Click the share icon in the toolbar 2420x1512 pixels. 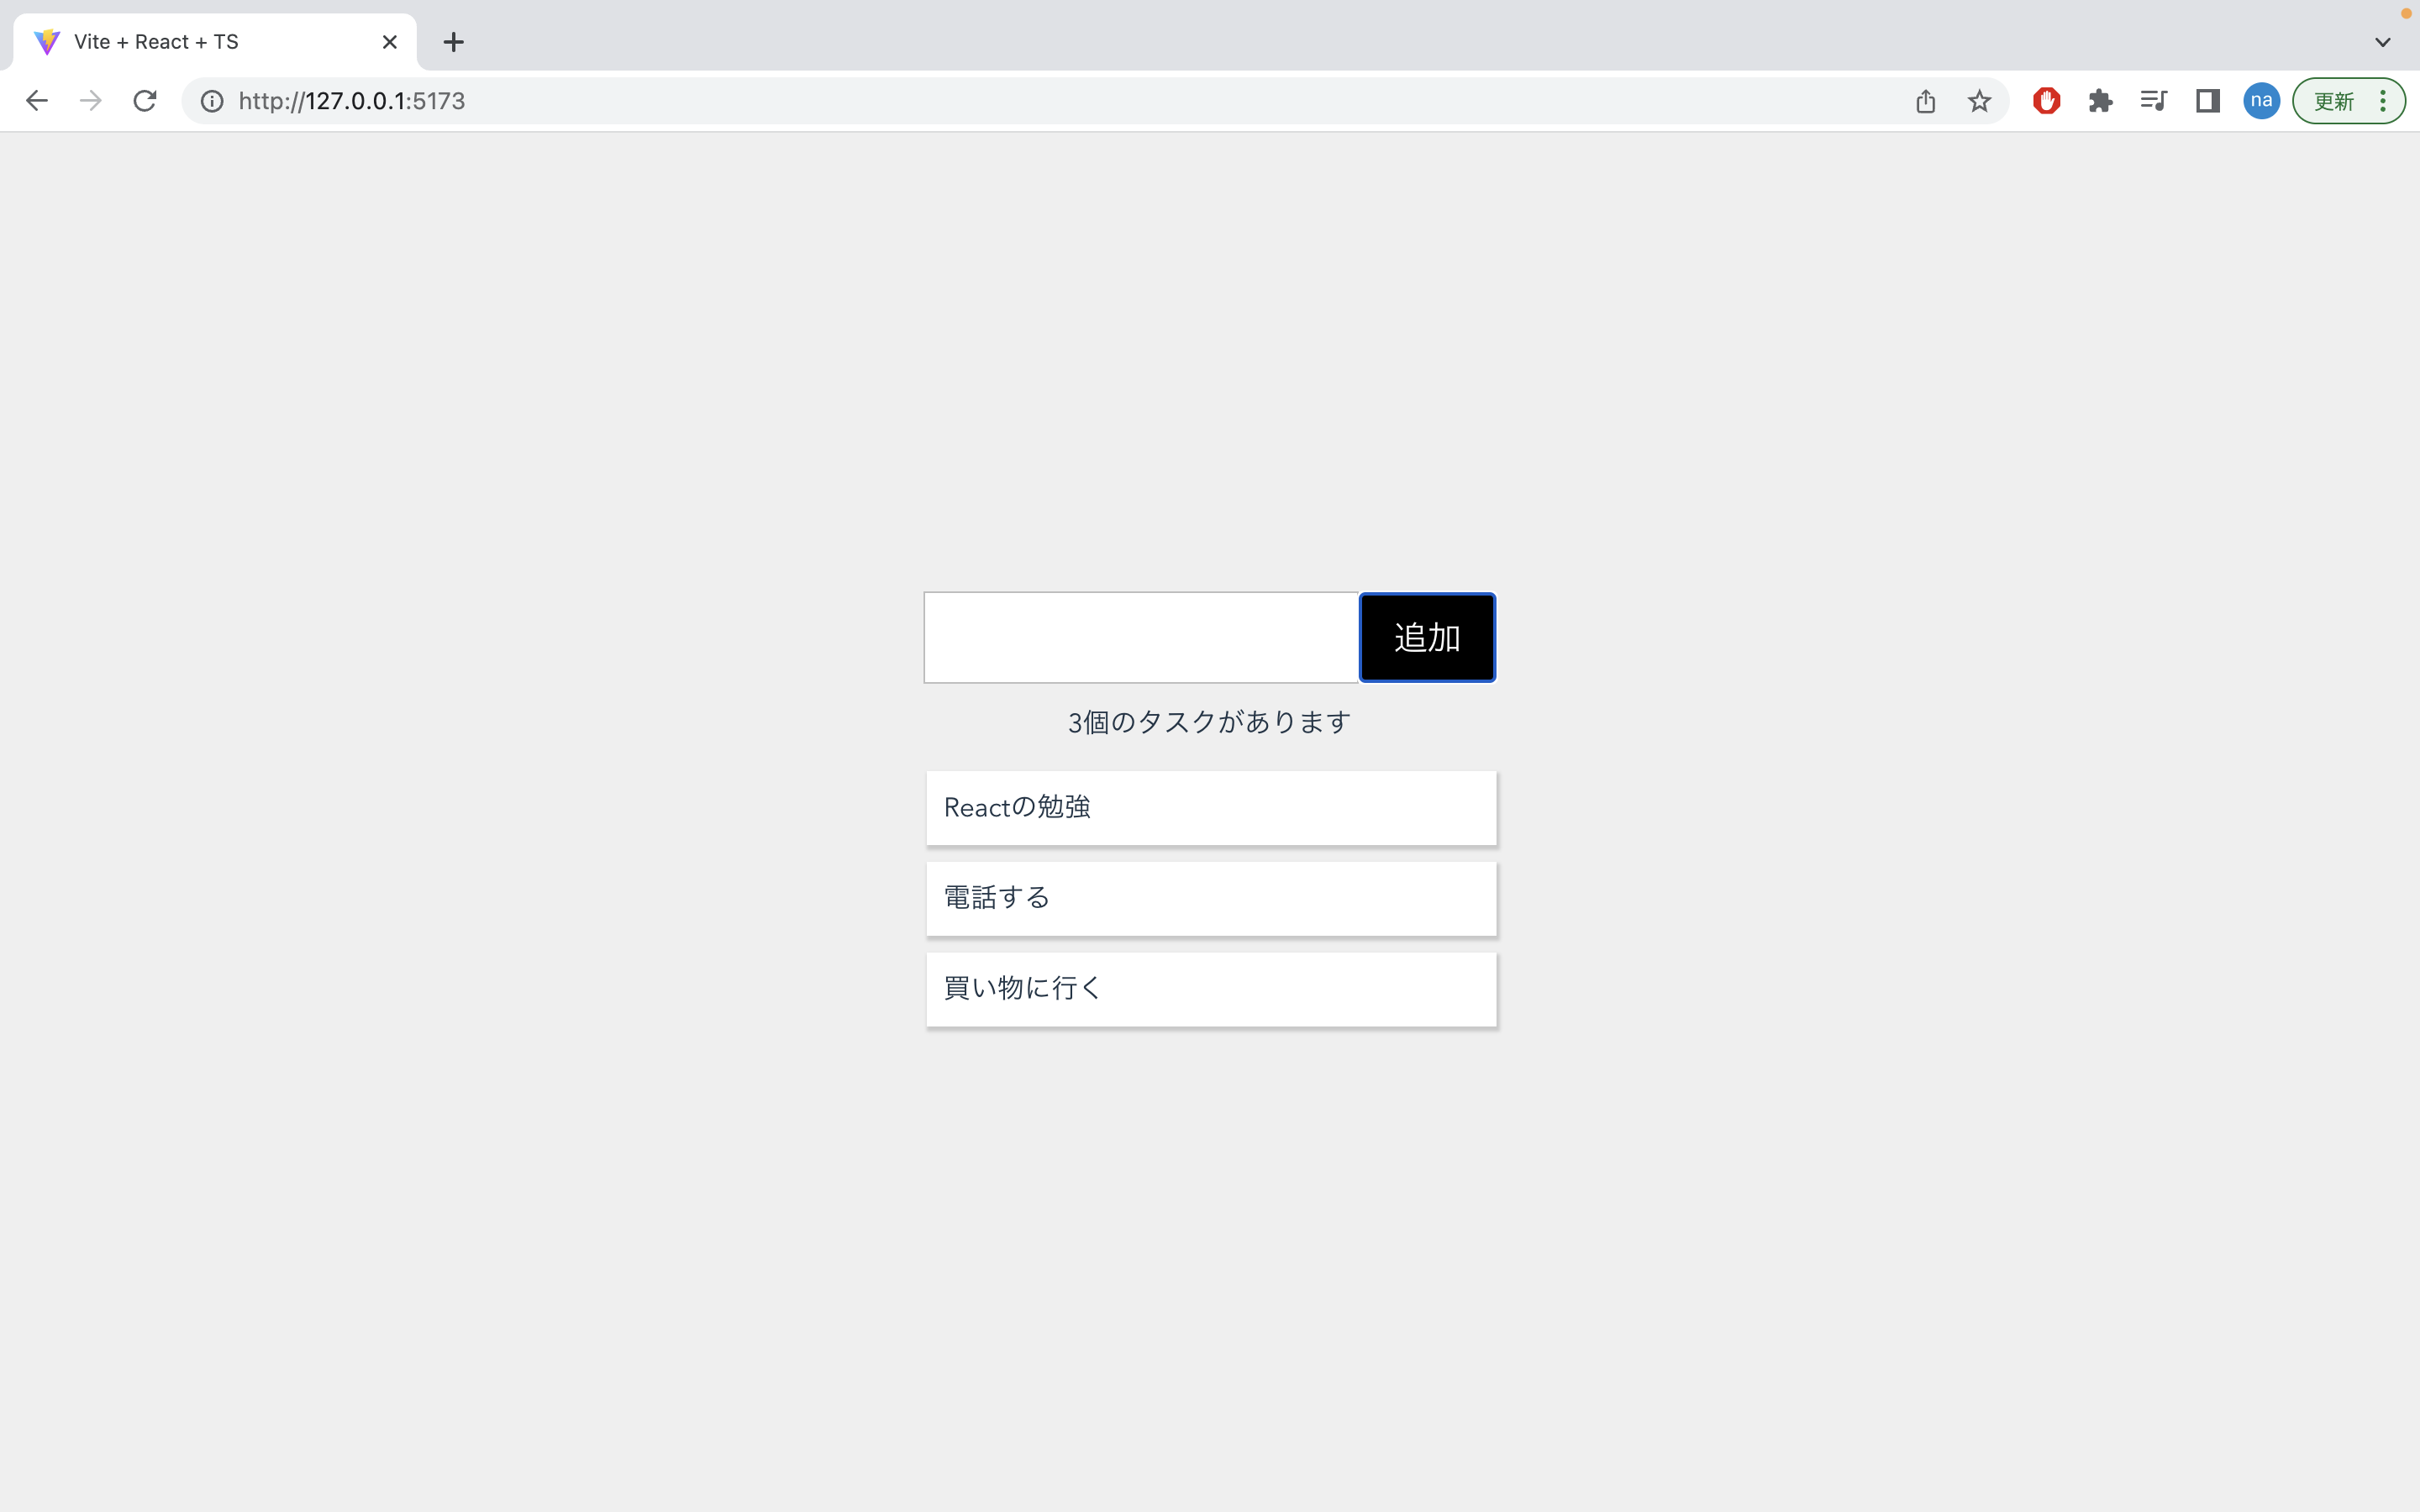[1925, 100]
